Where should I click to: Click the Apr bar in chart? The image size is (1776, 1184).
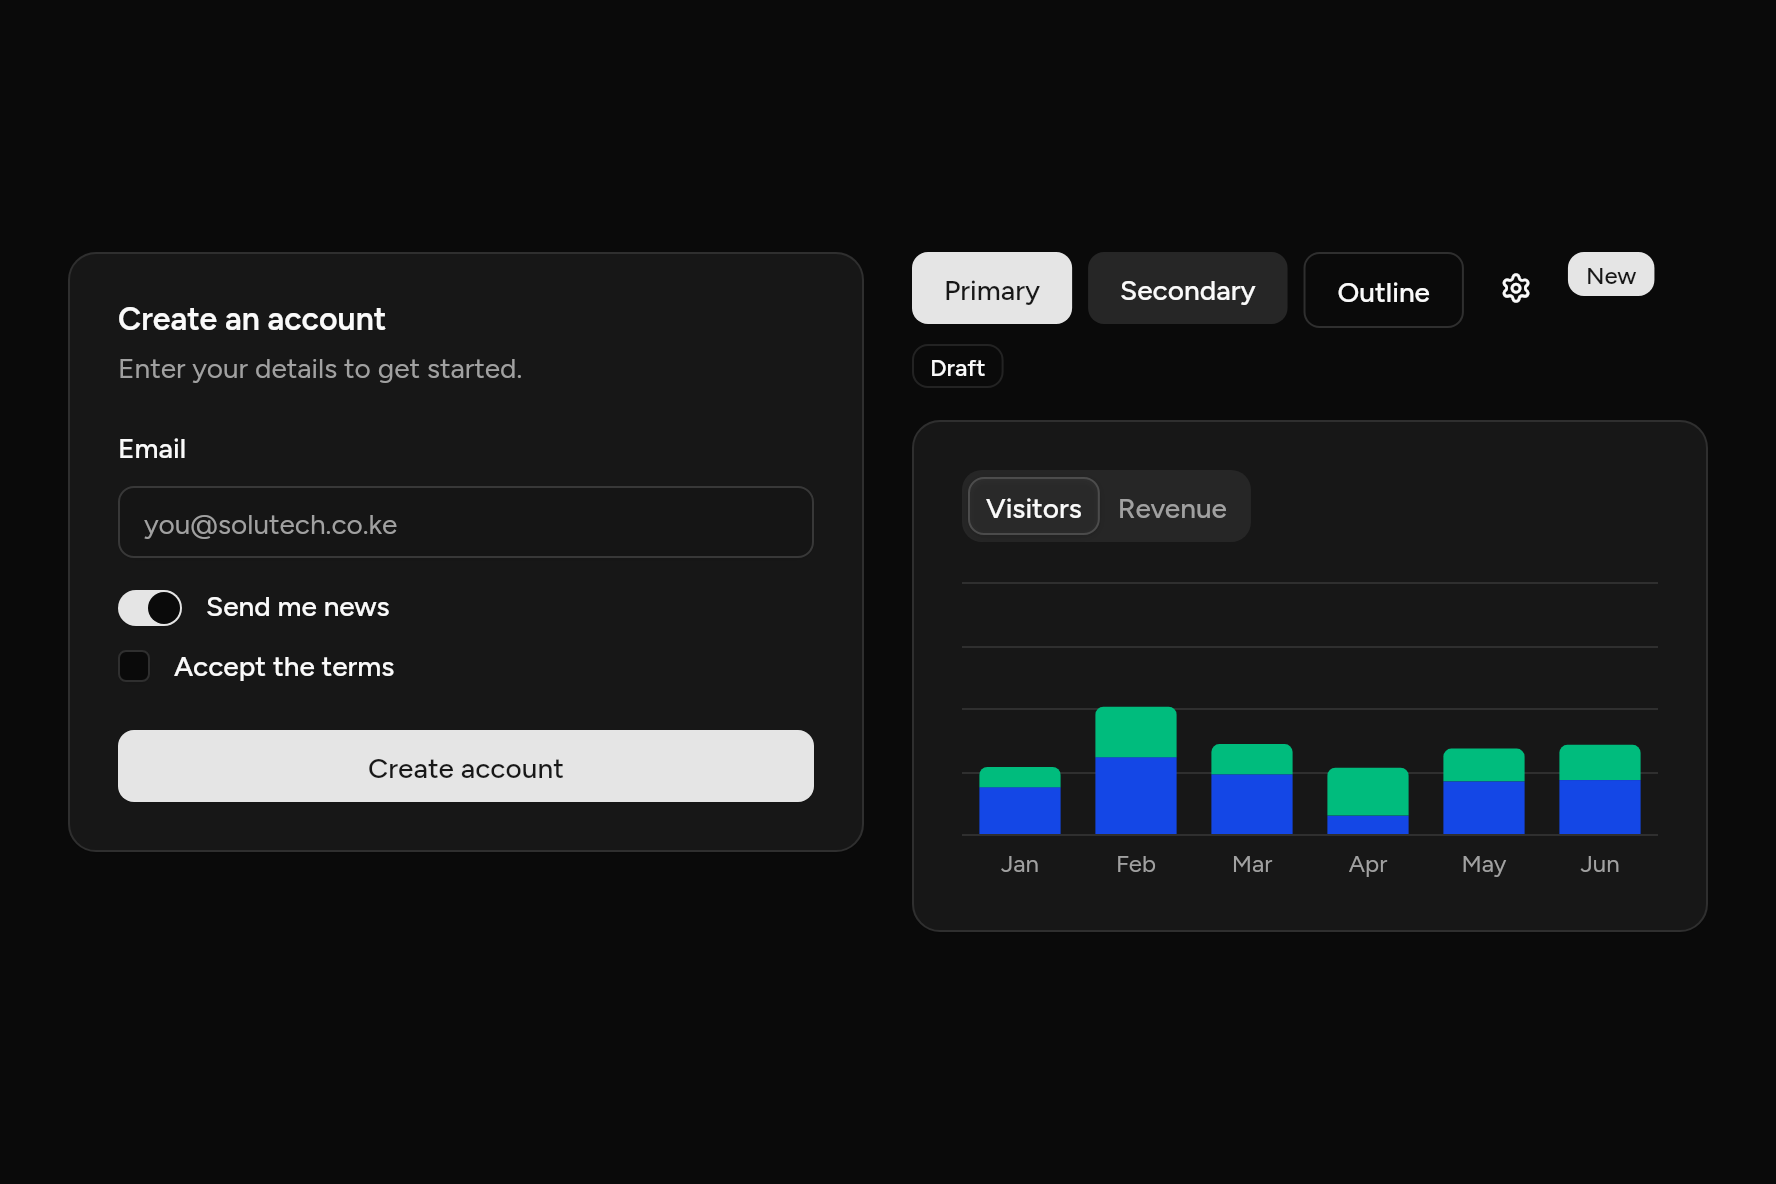tap(1368, 801)
